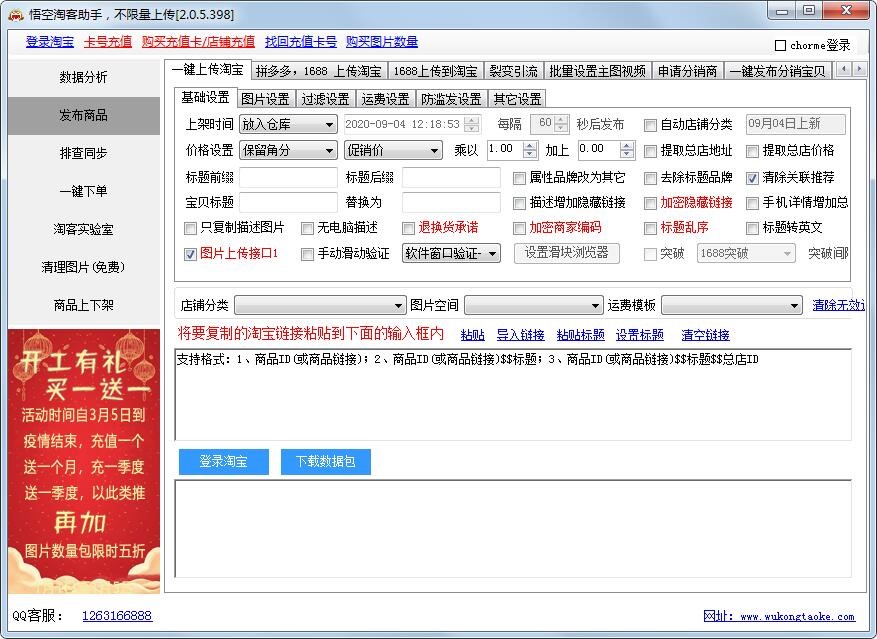The height and width of the screenshot is (639, 877).
Task: Expand the 促销价 price type dropdown
Action: [393, 151]
